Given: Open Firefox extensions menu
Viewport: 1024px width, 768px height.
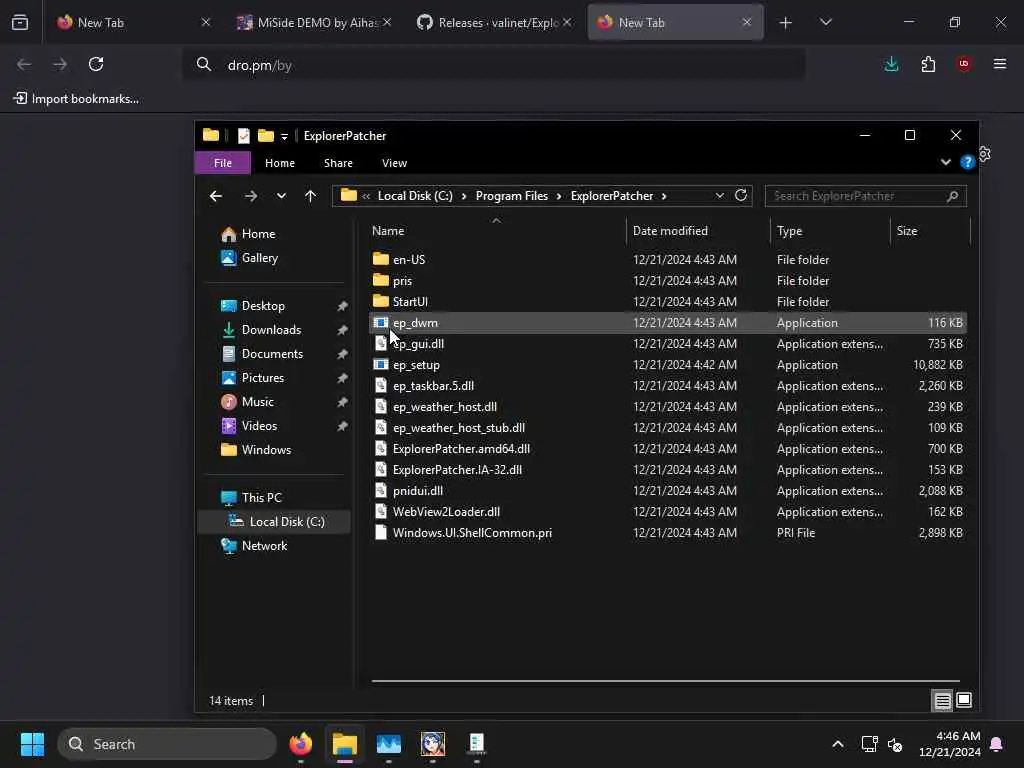Looking at the screenshot, I should (928, 64).
